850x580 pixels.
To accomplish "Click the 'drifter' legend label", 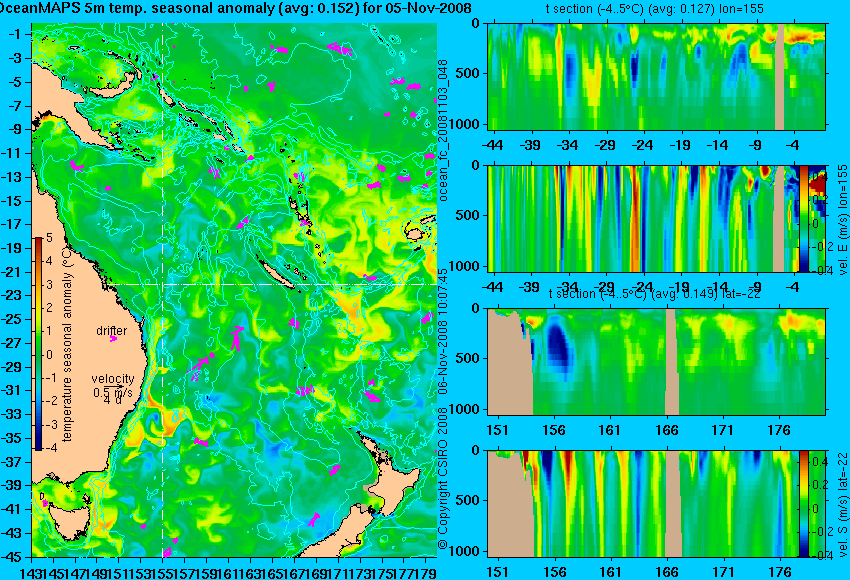I will pos(112,330).
